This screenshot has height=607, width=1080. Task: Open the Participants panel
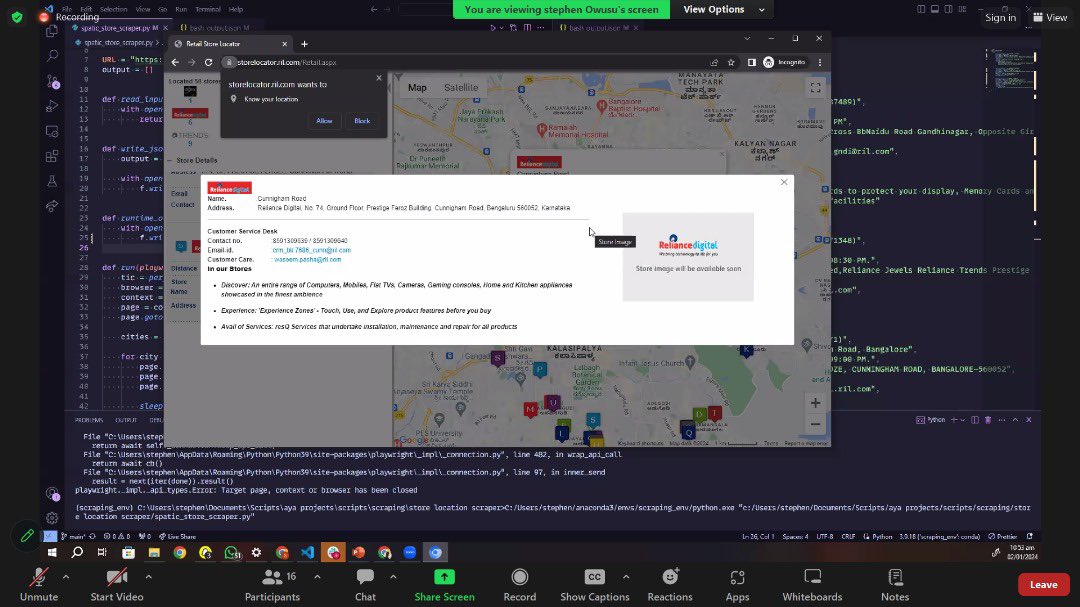(x=272, y=585)
